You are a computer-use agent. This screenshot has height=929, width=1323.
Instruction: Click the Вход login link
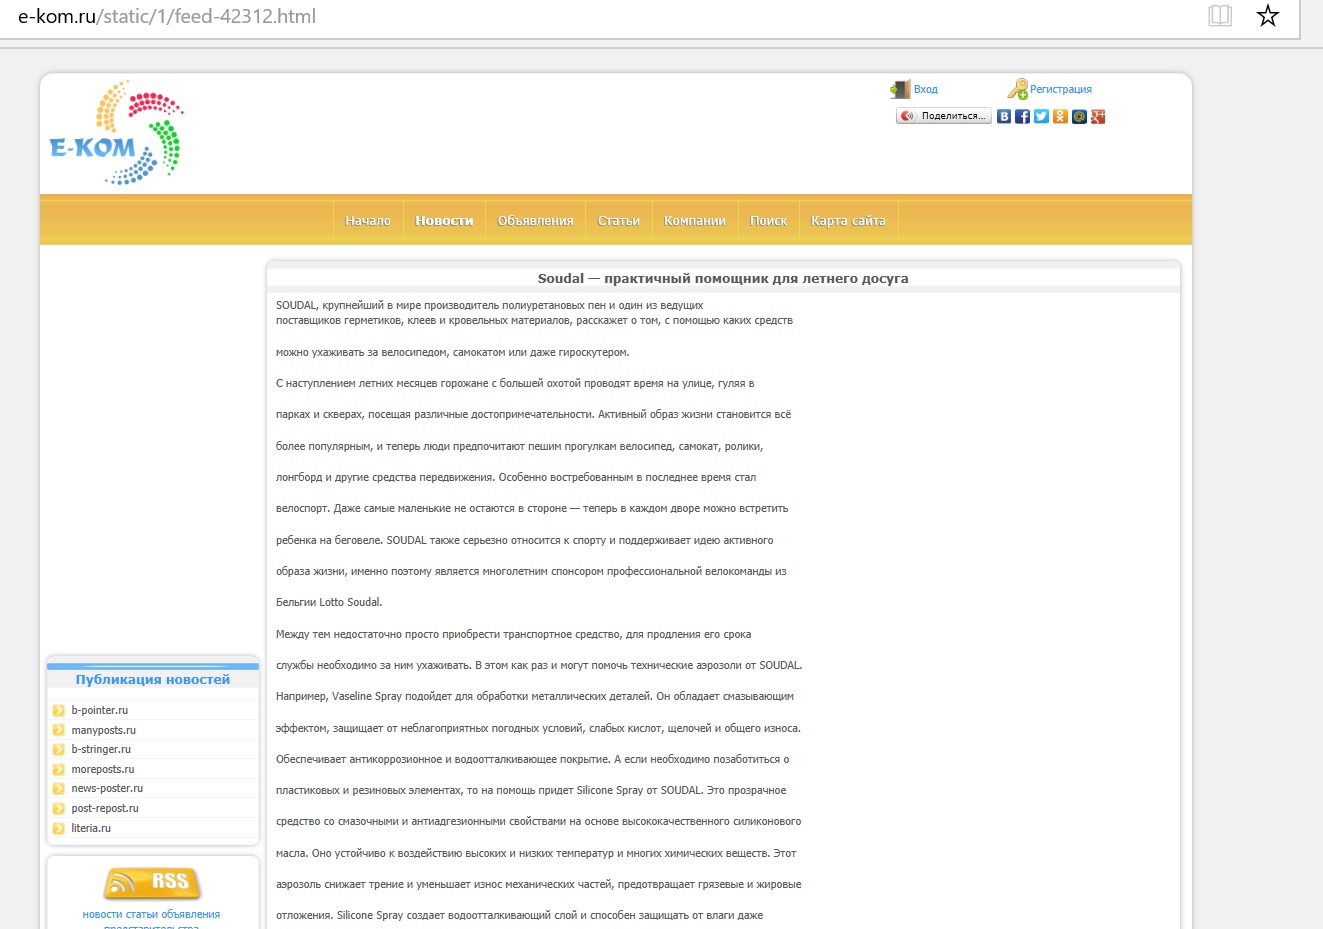click(x=926, y=90)
